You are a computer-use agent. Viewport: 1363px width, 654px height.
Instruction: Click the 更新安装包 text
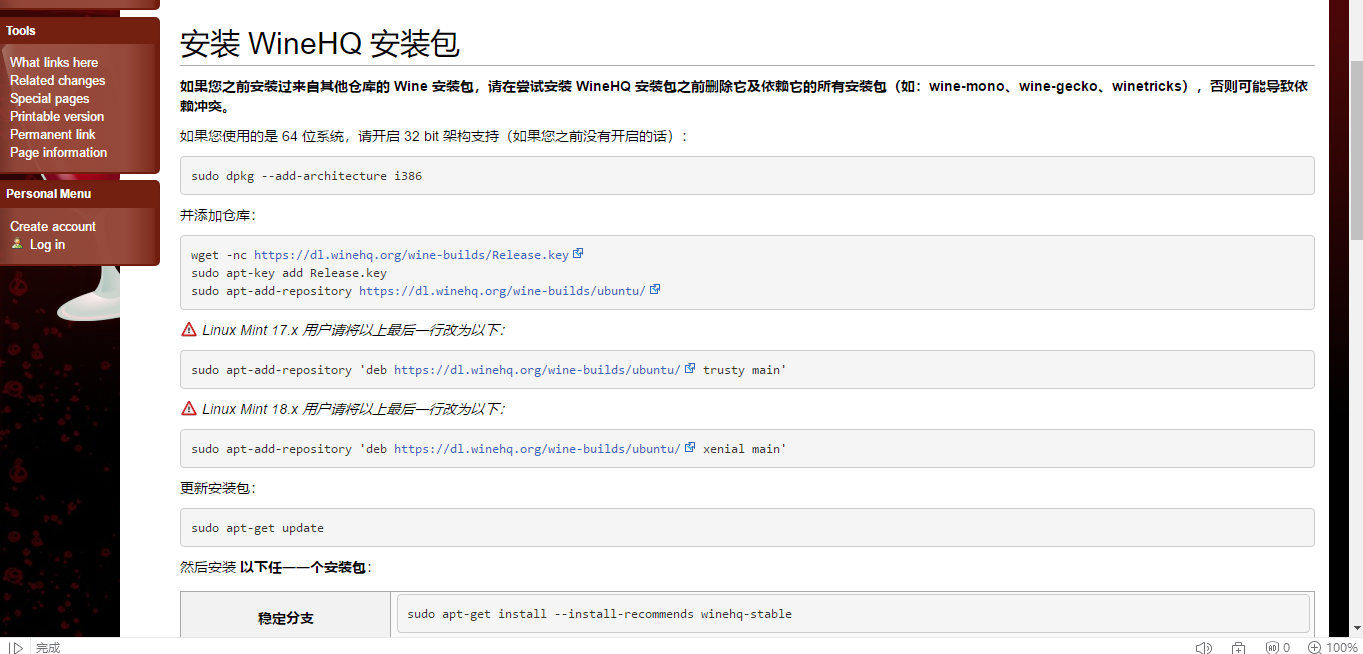[217, 488]
